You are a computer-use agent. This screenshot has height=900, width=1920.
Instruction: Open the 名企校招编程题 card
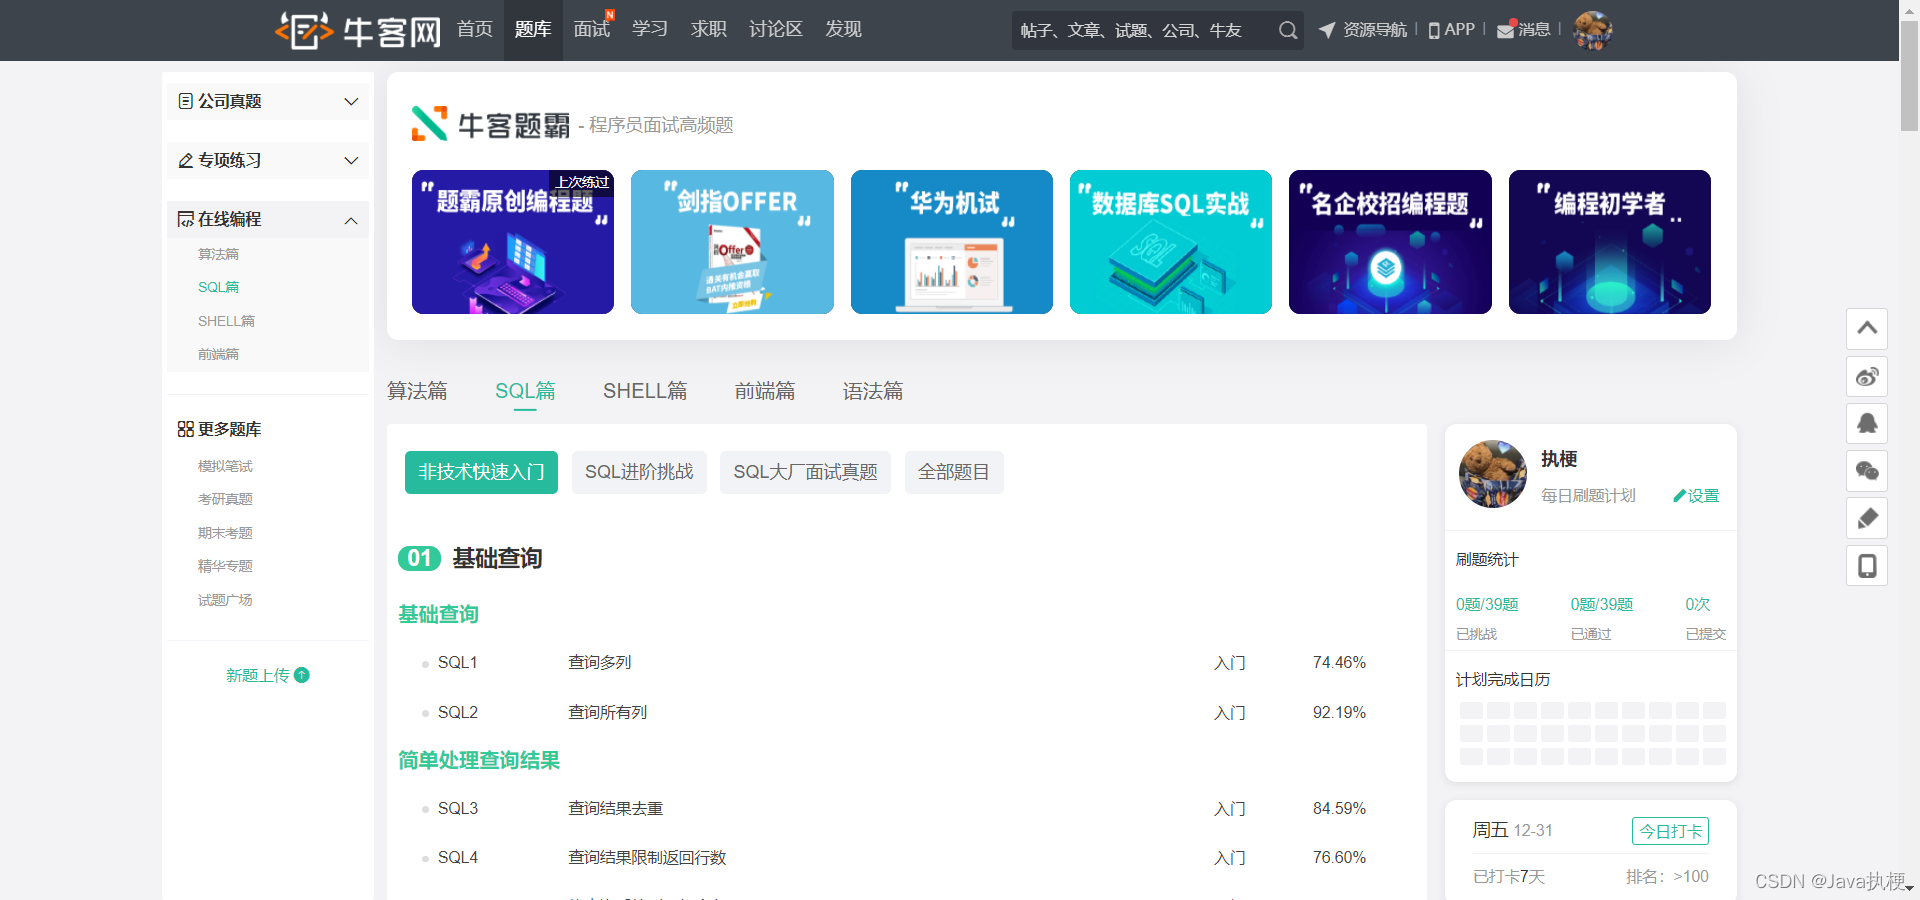(x=1390, y=242)
